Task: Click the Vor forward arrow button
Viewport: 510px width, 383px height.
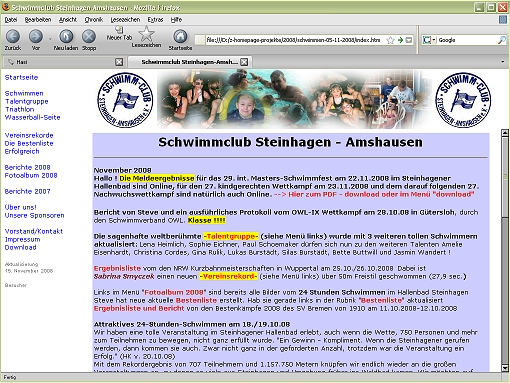Action: pos(36,36)
